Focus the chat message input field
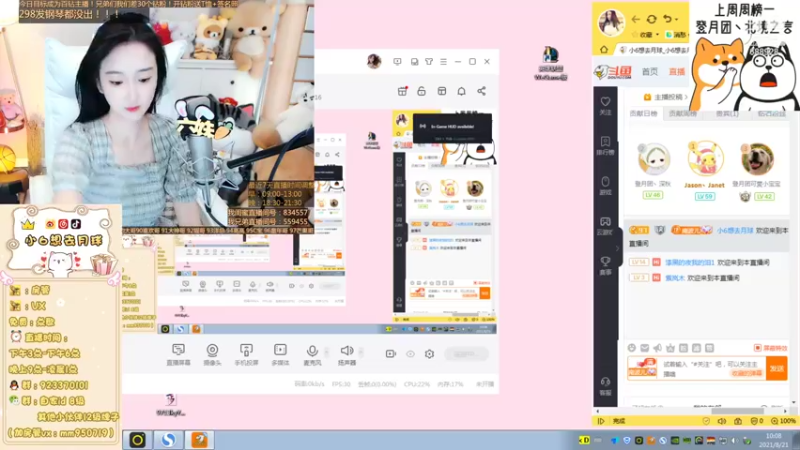Viewport: 800px width, 450px height. point(711,368)
